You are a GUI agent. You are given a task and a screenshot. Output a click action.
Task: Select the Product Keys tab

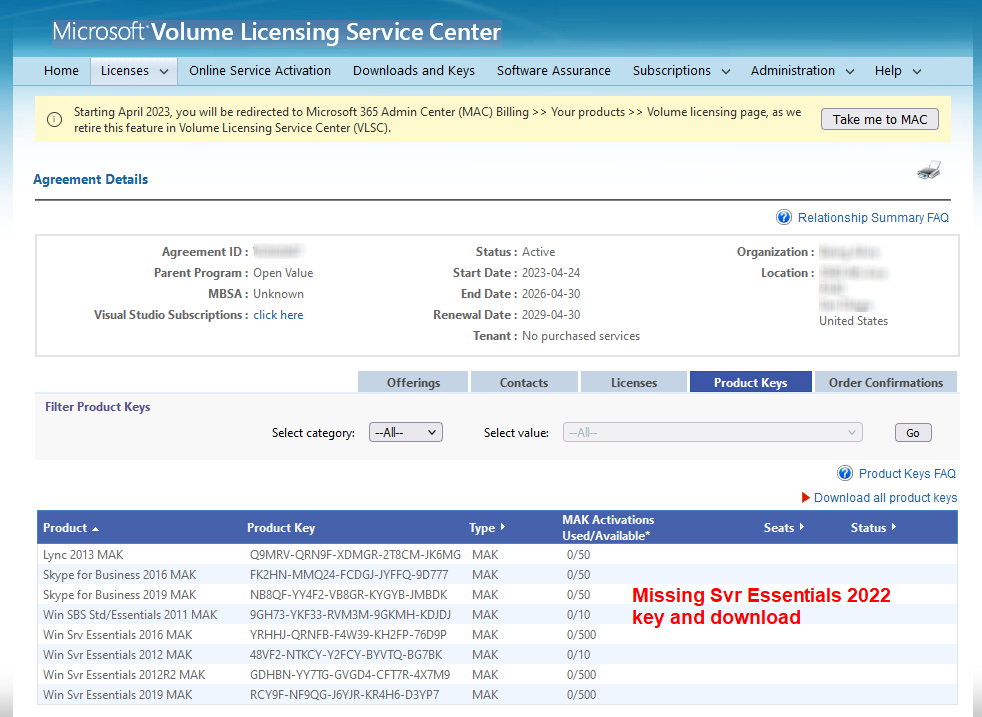(751, 382)
